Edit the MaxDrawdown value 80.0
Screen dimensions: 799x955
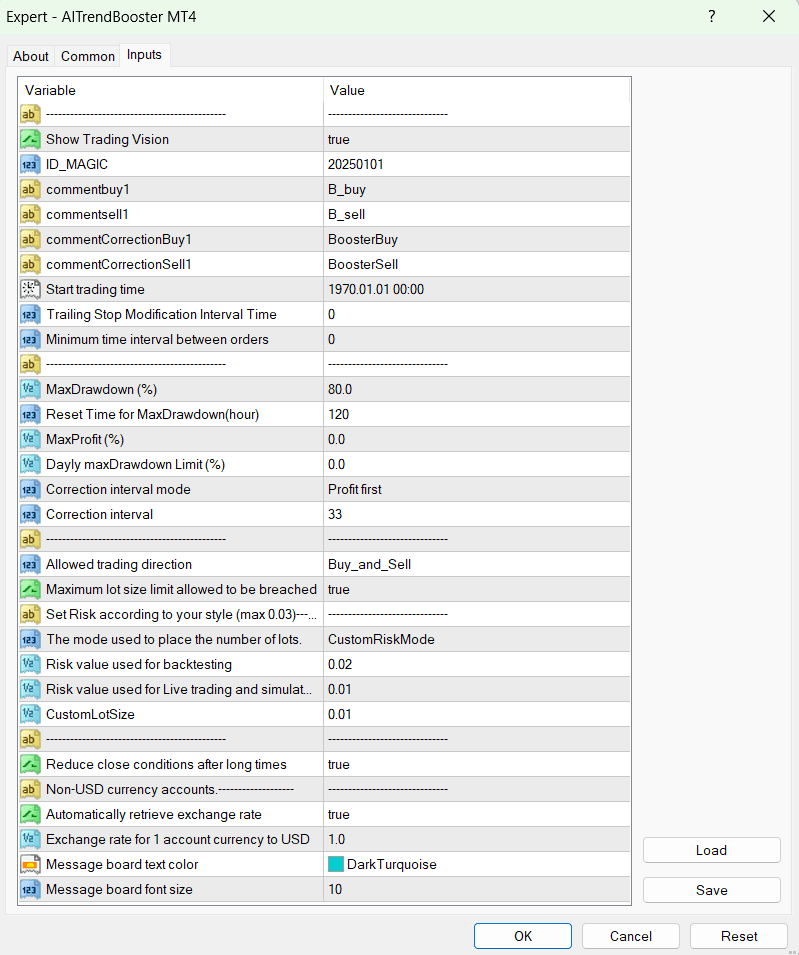477,389
